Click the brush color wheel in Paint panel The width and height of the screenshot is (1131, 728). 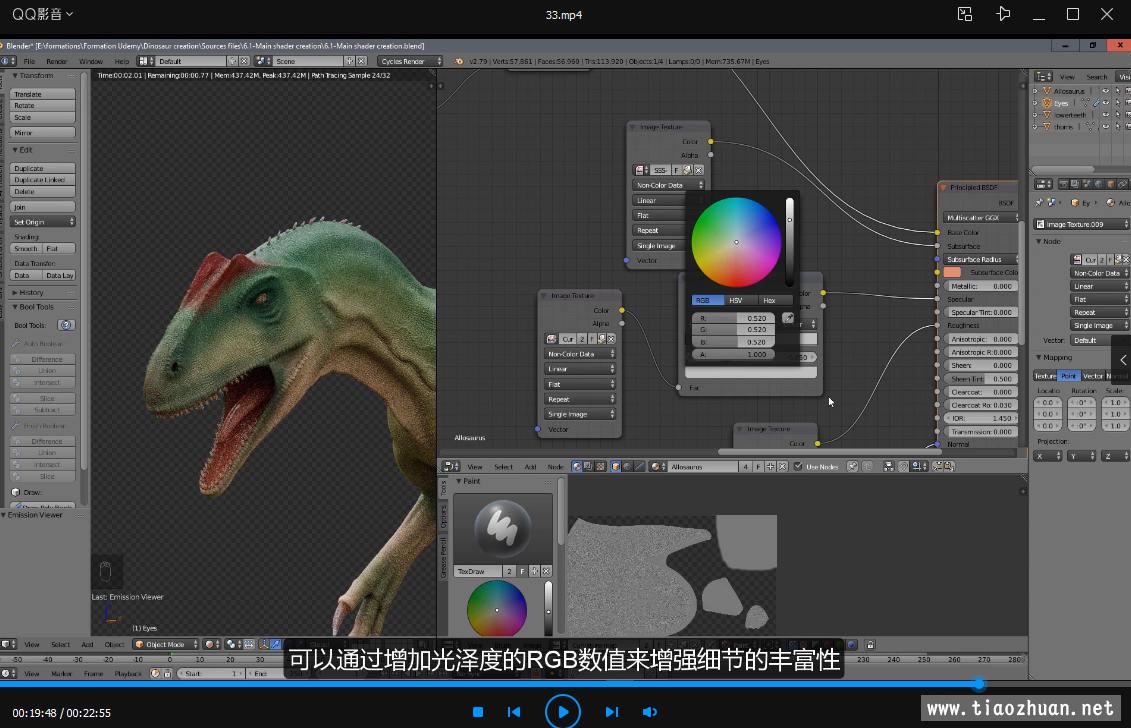tap(497, 610)
